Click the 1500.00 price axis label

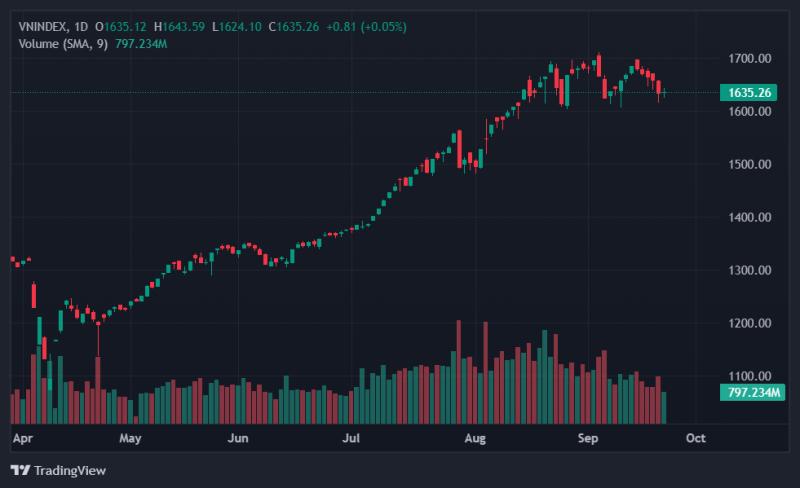tap(749, 164)
